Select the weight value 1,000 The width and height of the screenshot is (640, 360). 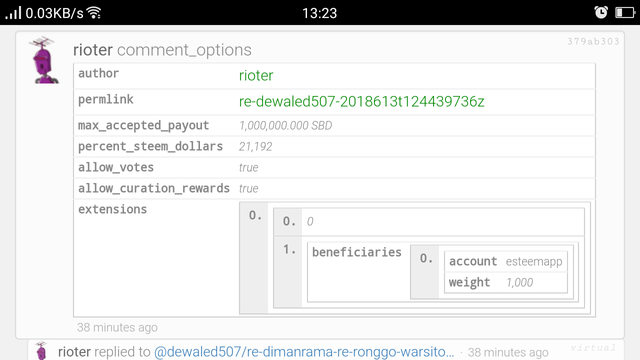[520, 282]
